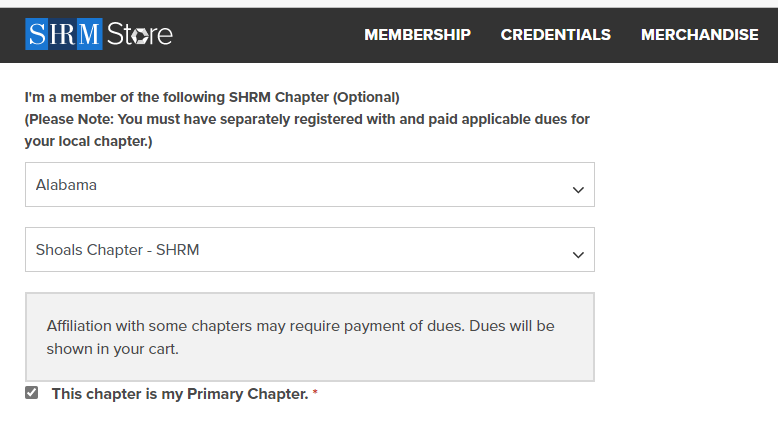Click the 'Shoals Chapter - SHRM' selected value text
The height and width of the screenshot is (433, 778).
pyautogui.click(x=117, y=249)
